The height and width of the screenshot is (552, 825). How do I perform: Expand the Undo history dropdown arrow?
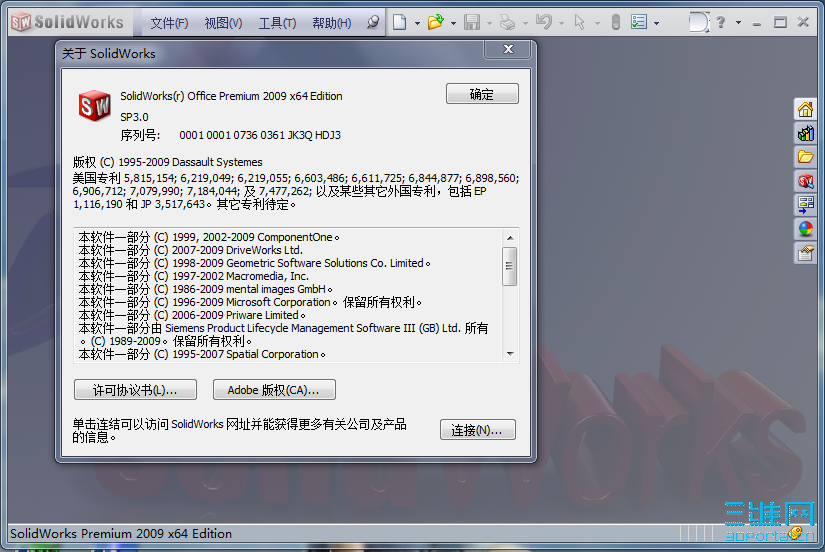tap(561, 23)
